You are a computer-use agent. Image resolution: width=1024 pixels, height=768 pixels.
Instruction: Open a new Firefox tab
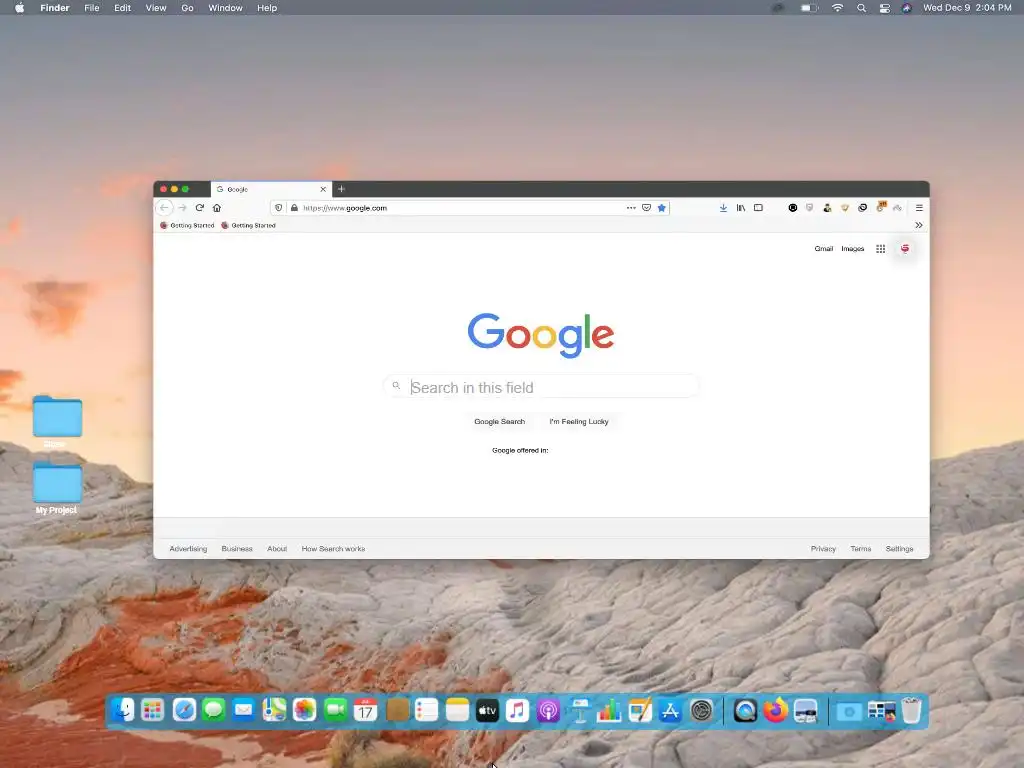pos(341,189)
